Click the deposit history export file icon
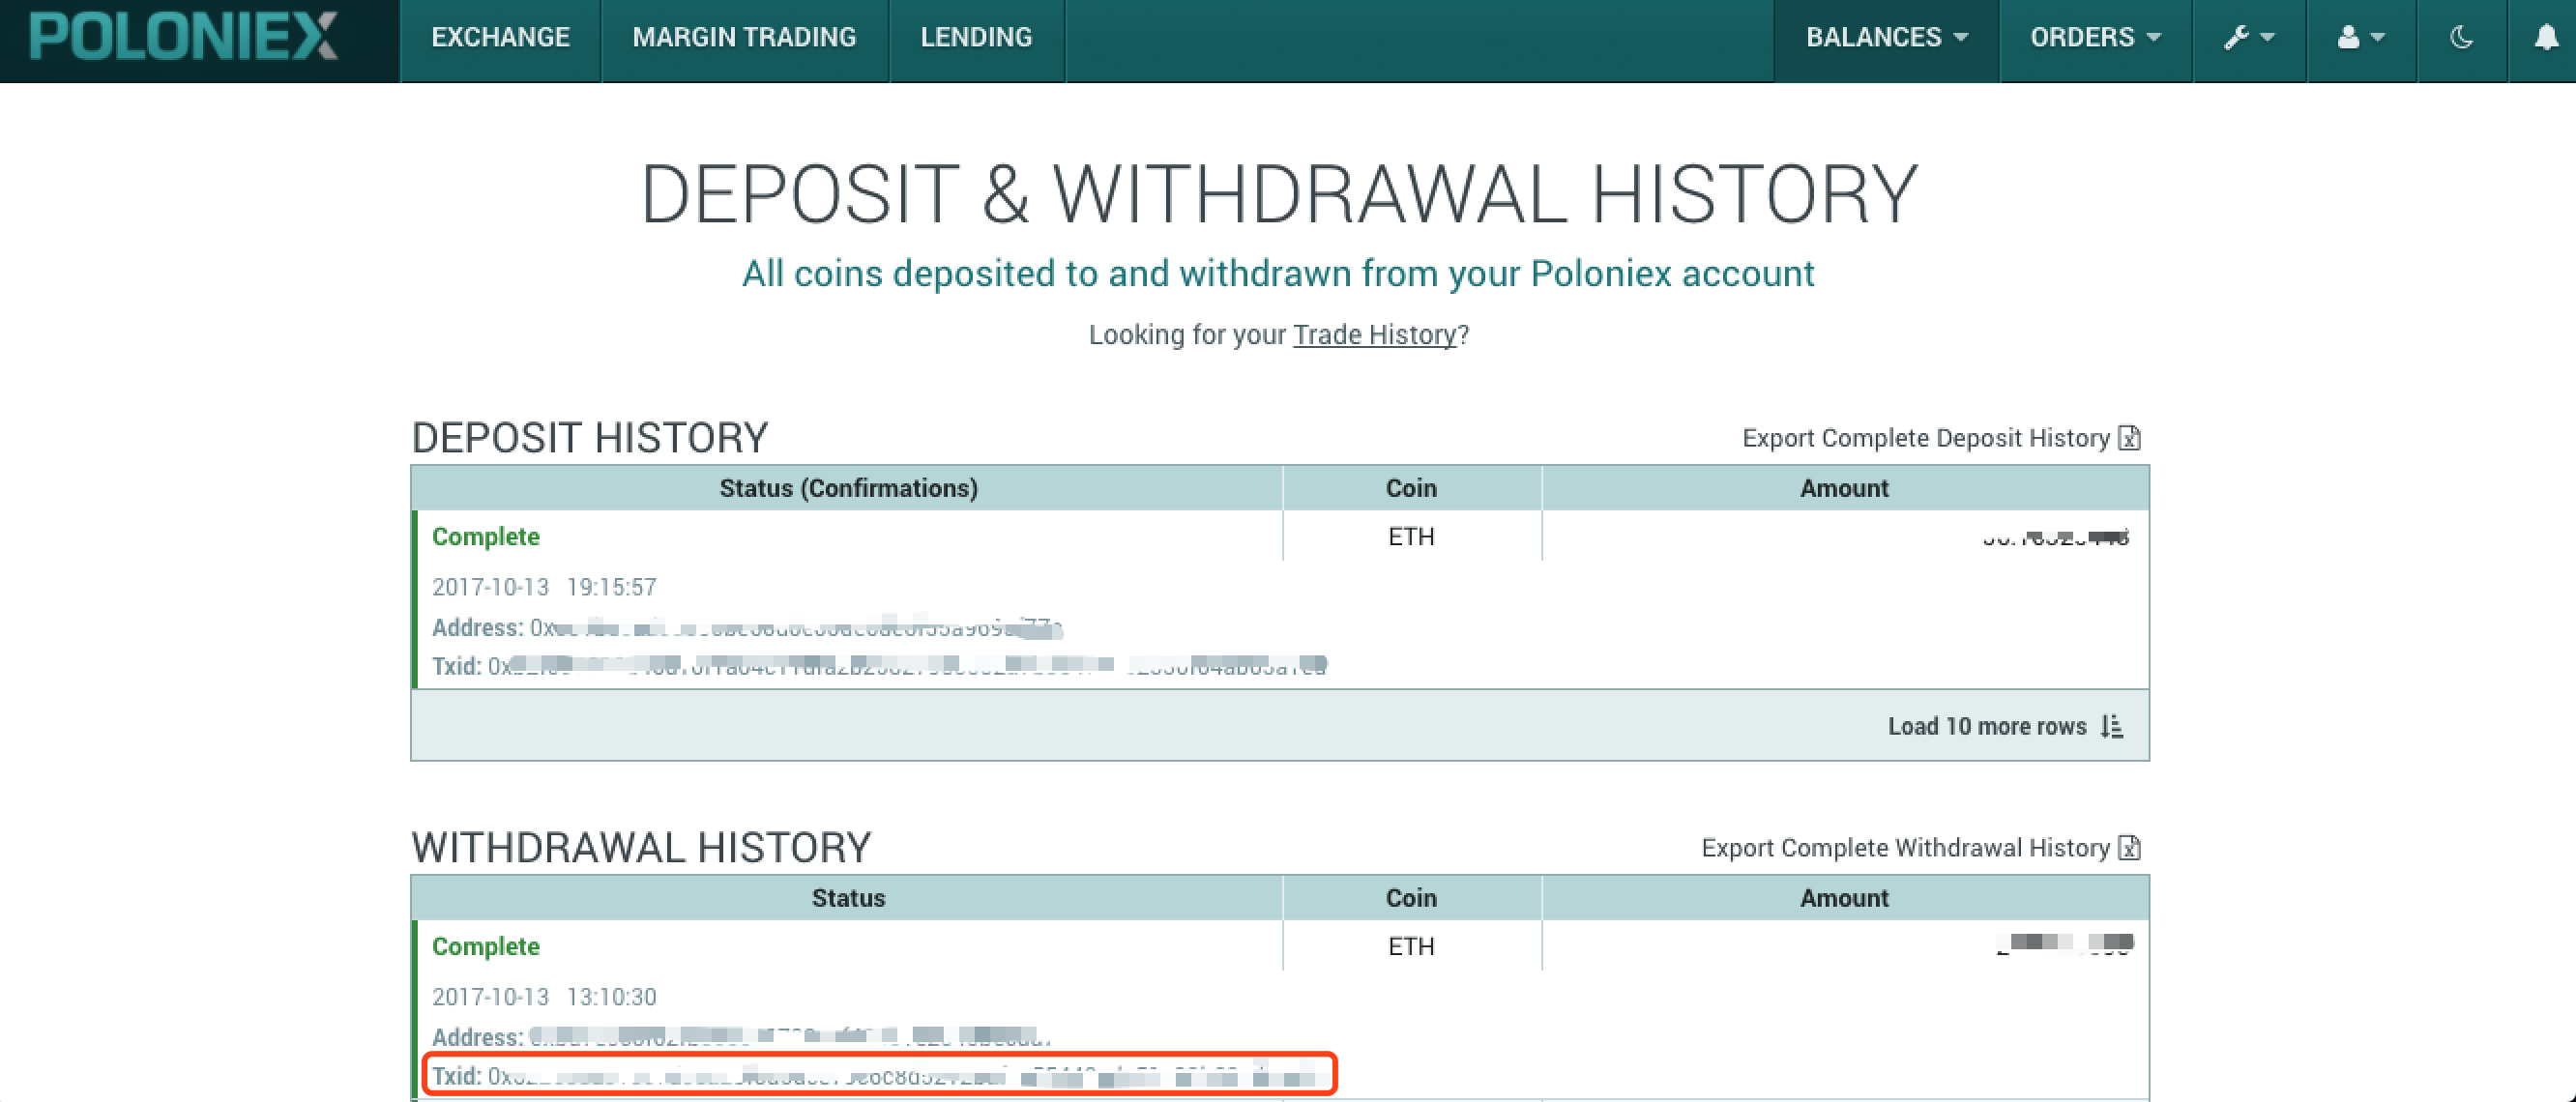 click(2129, 438)
